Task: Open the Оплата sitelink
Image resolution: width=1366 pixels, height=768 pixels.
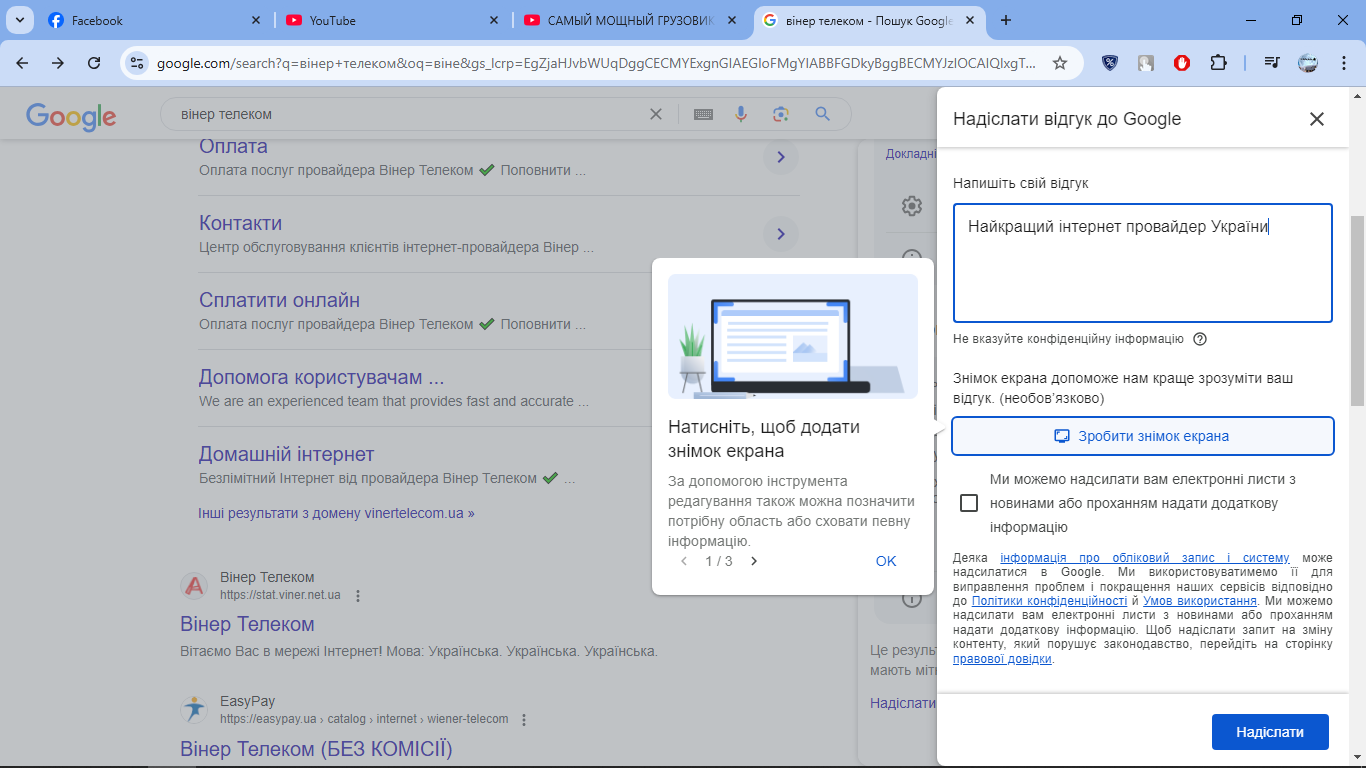Action: tap(234, 146)
